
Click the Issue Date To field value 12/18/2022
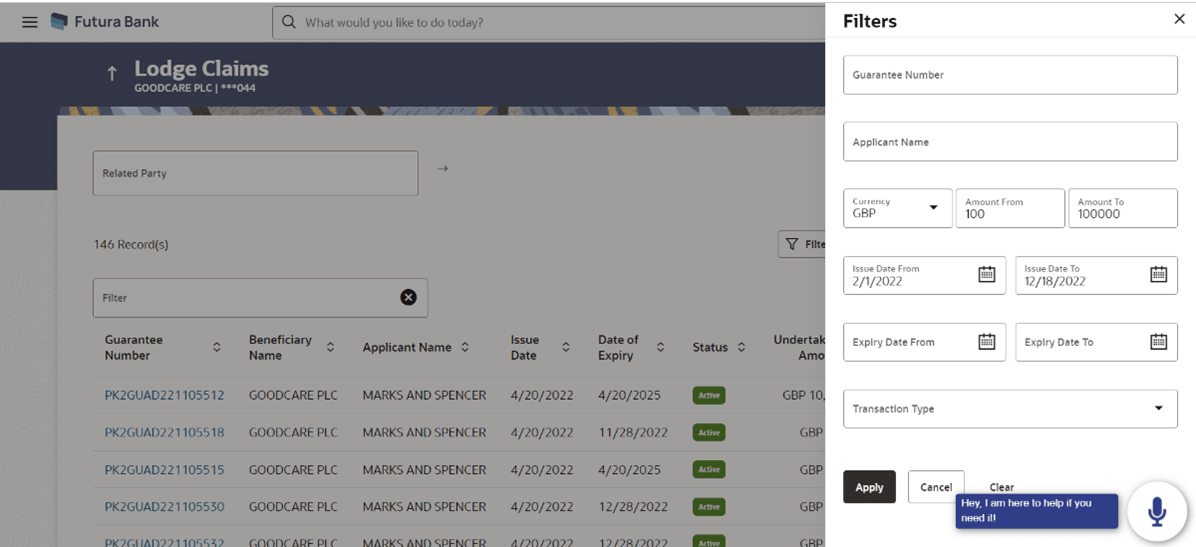click(x=1055, y=282)
